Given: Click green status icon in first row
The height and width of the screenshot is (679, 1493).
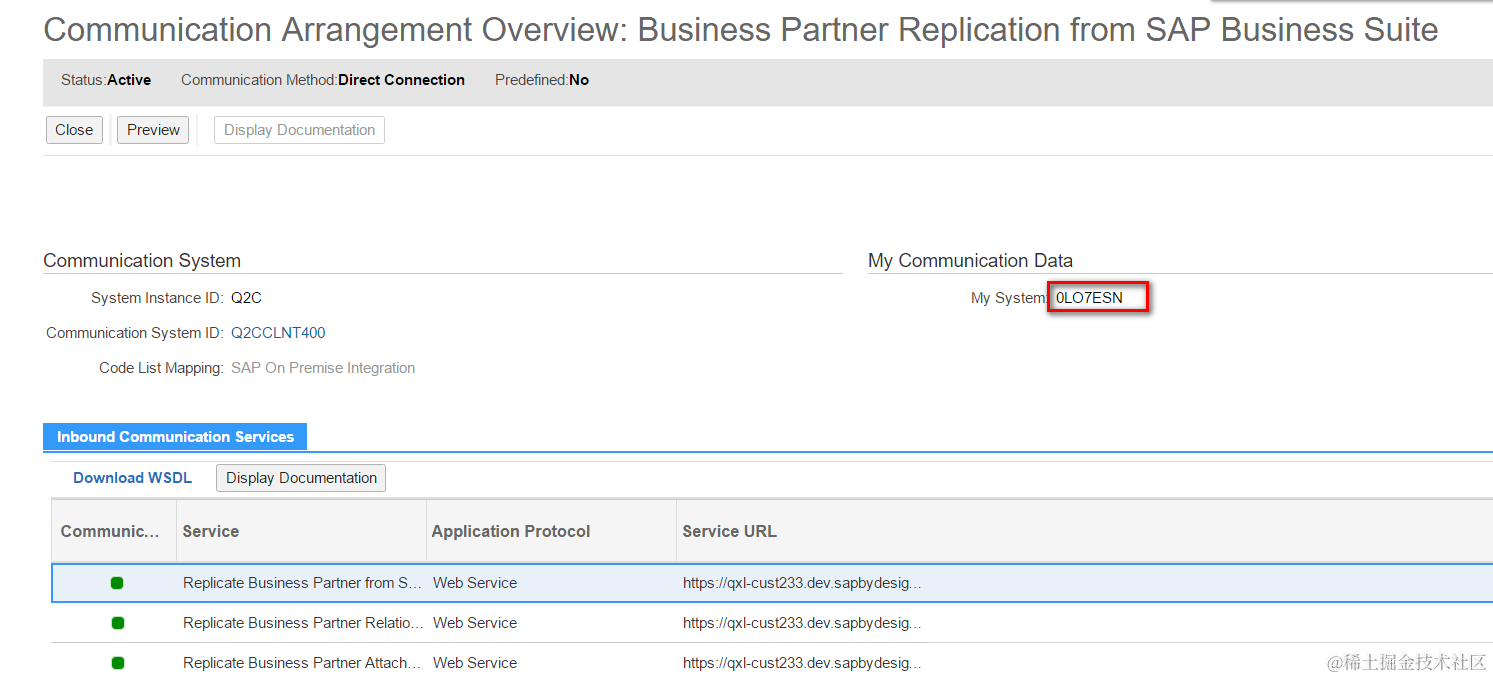Looking at the screenshot, I should pos(117,583).
